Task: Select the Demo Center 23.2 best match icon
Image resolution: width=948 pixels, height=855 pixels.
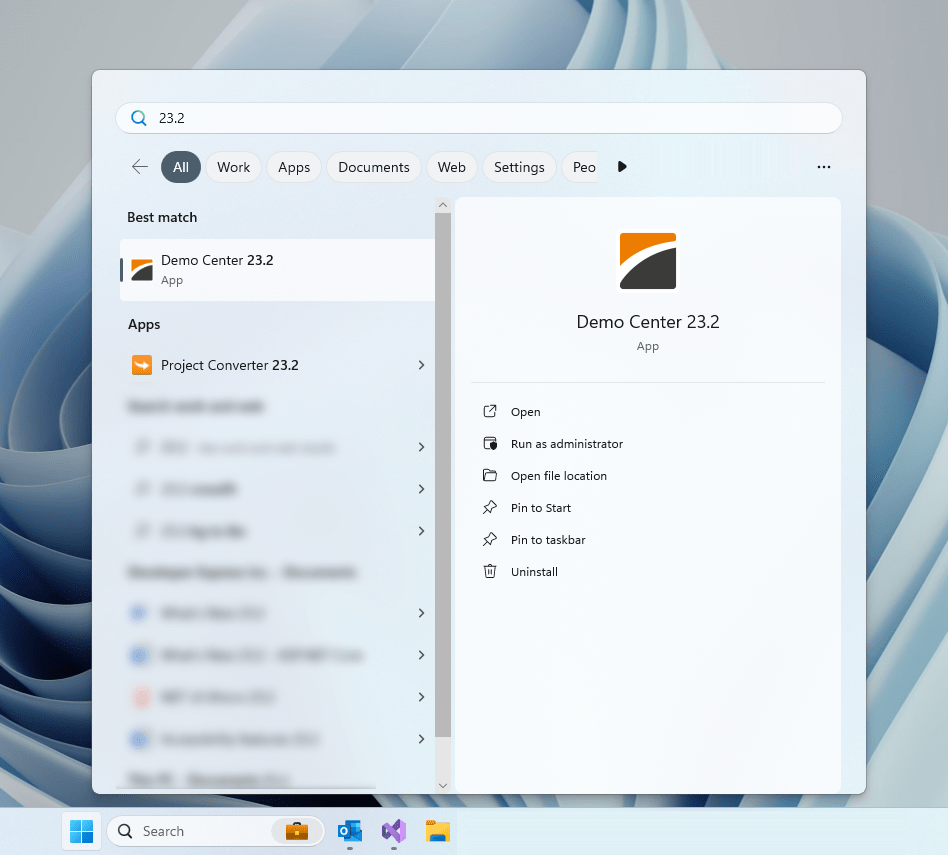Action: (141, 268)
